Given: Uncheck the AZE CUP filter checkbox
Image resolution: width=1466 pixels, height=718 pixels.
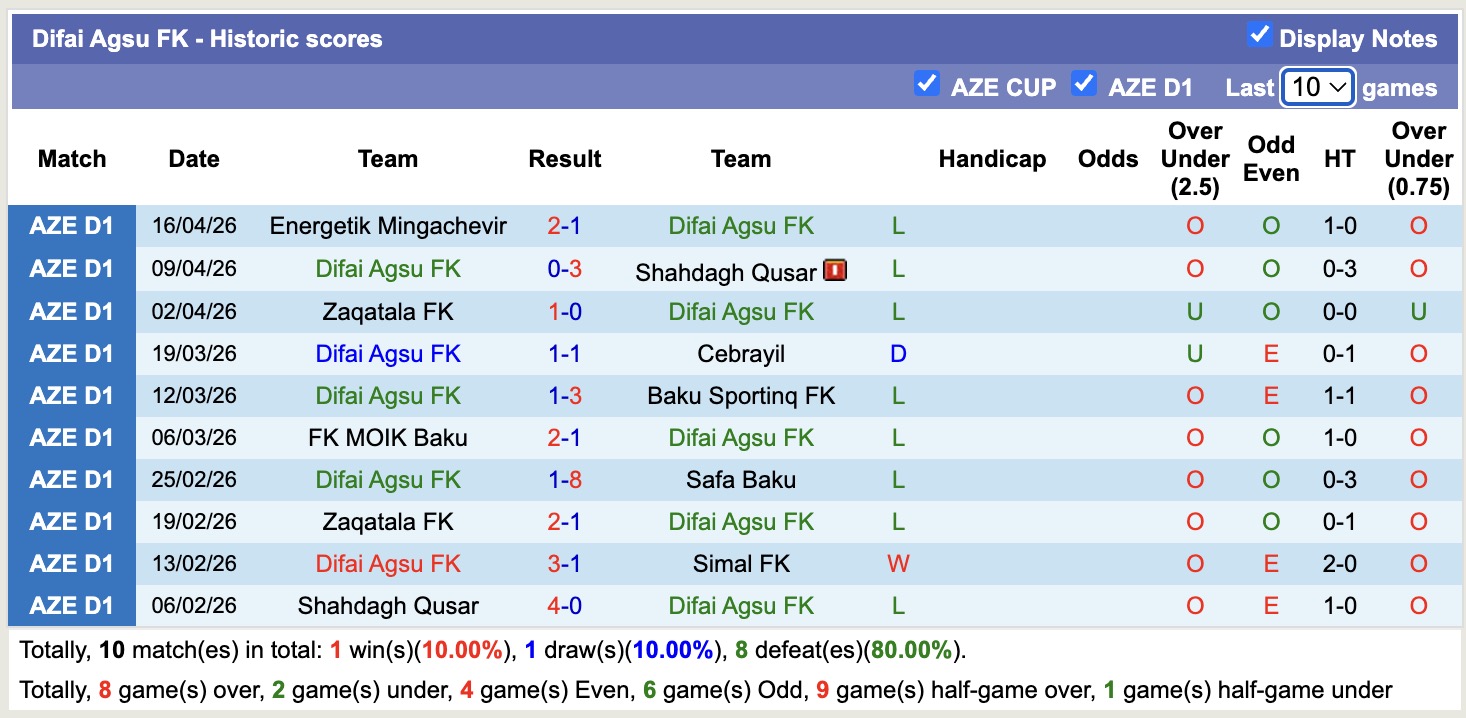Looking at the screenshot, I should tap(927, 84).
